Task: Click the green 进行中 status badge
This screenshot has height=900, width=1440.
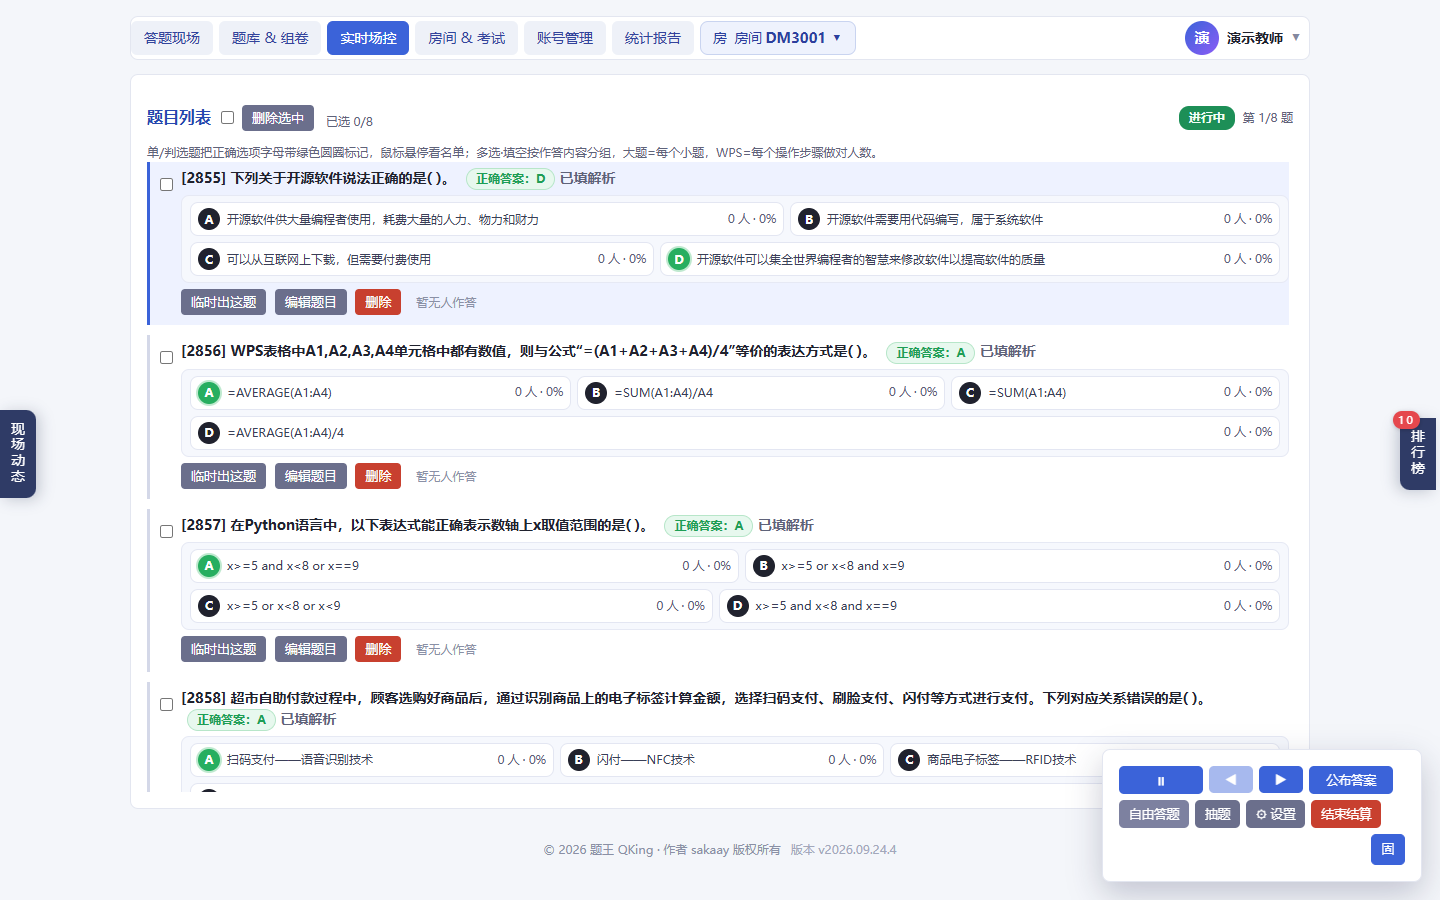Action: [x=1207, y=118]
